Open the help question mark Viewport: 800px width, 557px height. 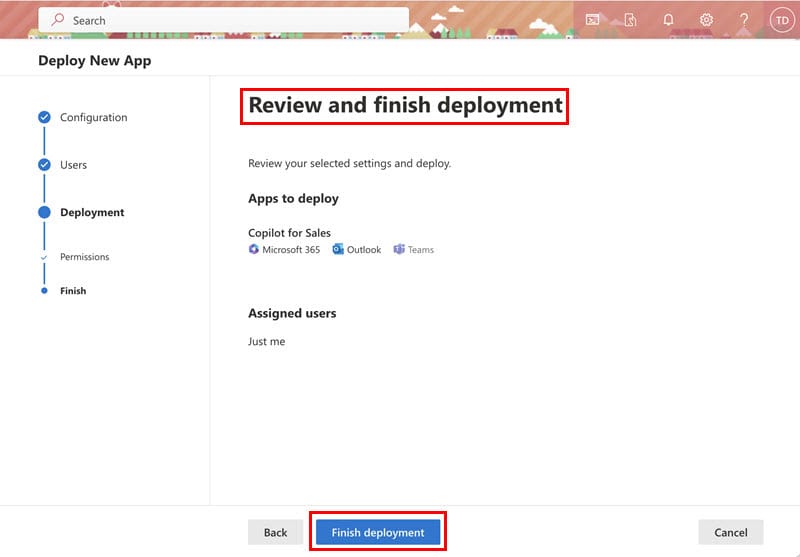click(744, 20)
